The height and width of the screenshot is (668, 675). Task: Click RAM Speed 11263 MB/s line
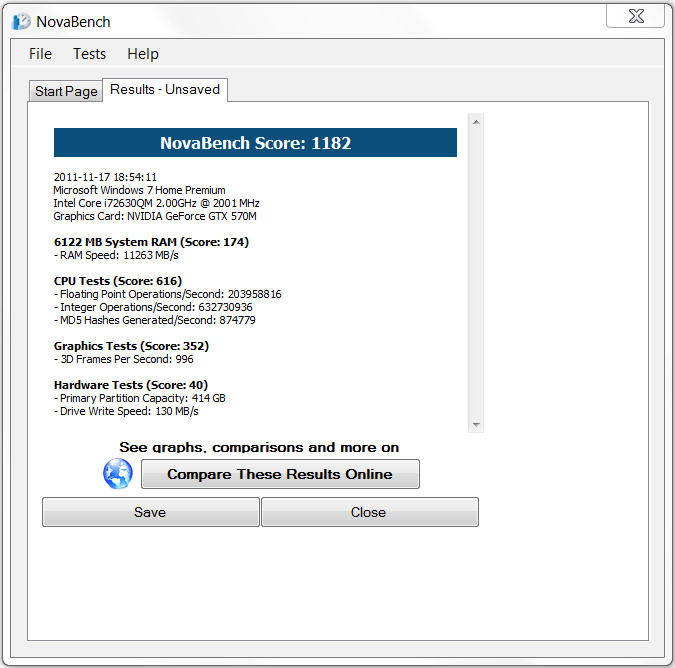(x=116, y=255)
